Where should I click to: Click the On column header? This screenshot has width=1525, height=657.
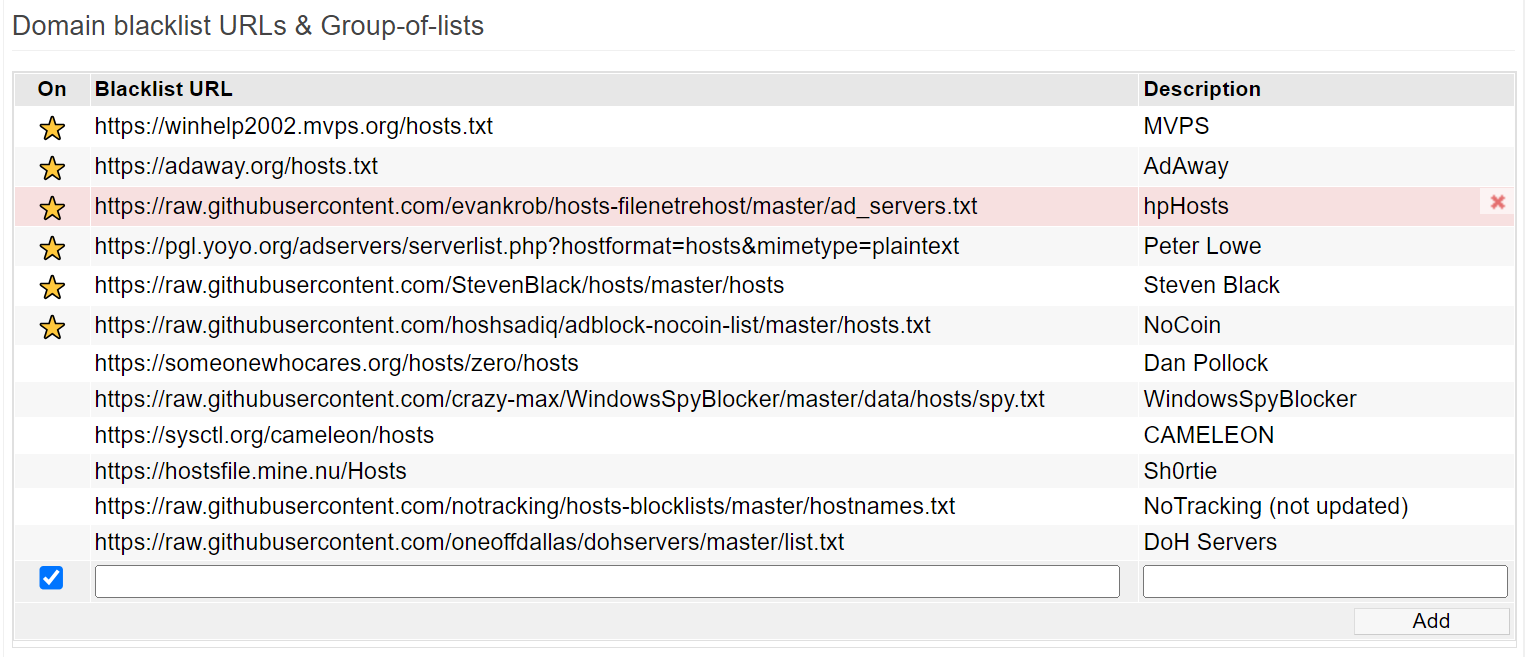pyautogui.click(x=52, y=89)
